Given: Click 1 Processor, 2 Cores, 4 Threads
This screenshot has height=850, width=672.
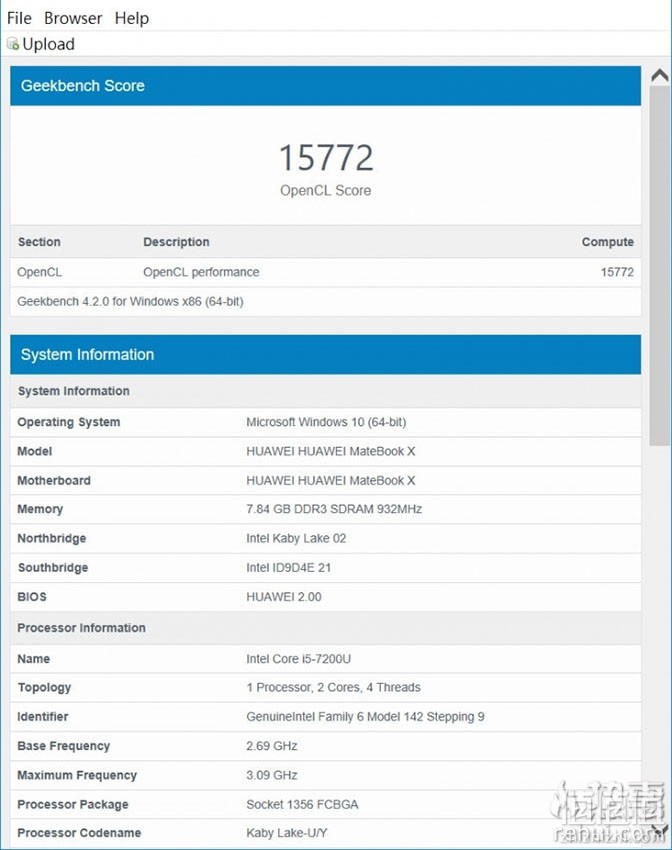Looking at the screenshot, I should [x=333, y=687].
